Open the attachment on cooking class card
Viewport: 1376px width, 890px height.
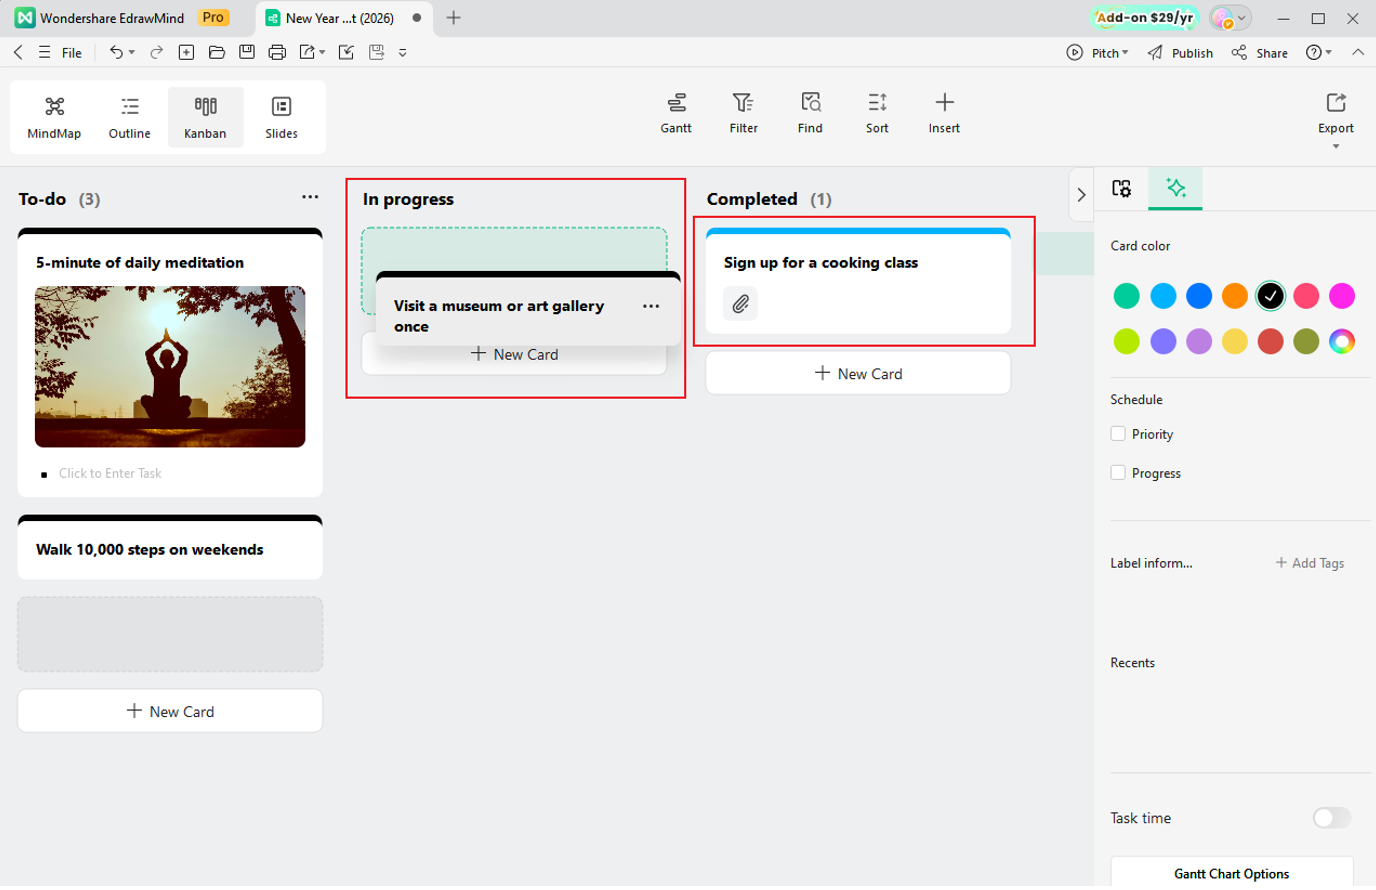pos(740,304)
